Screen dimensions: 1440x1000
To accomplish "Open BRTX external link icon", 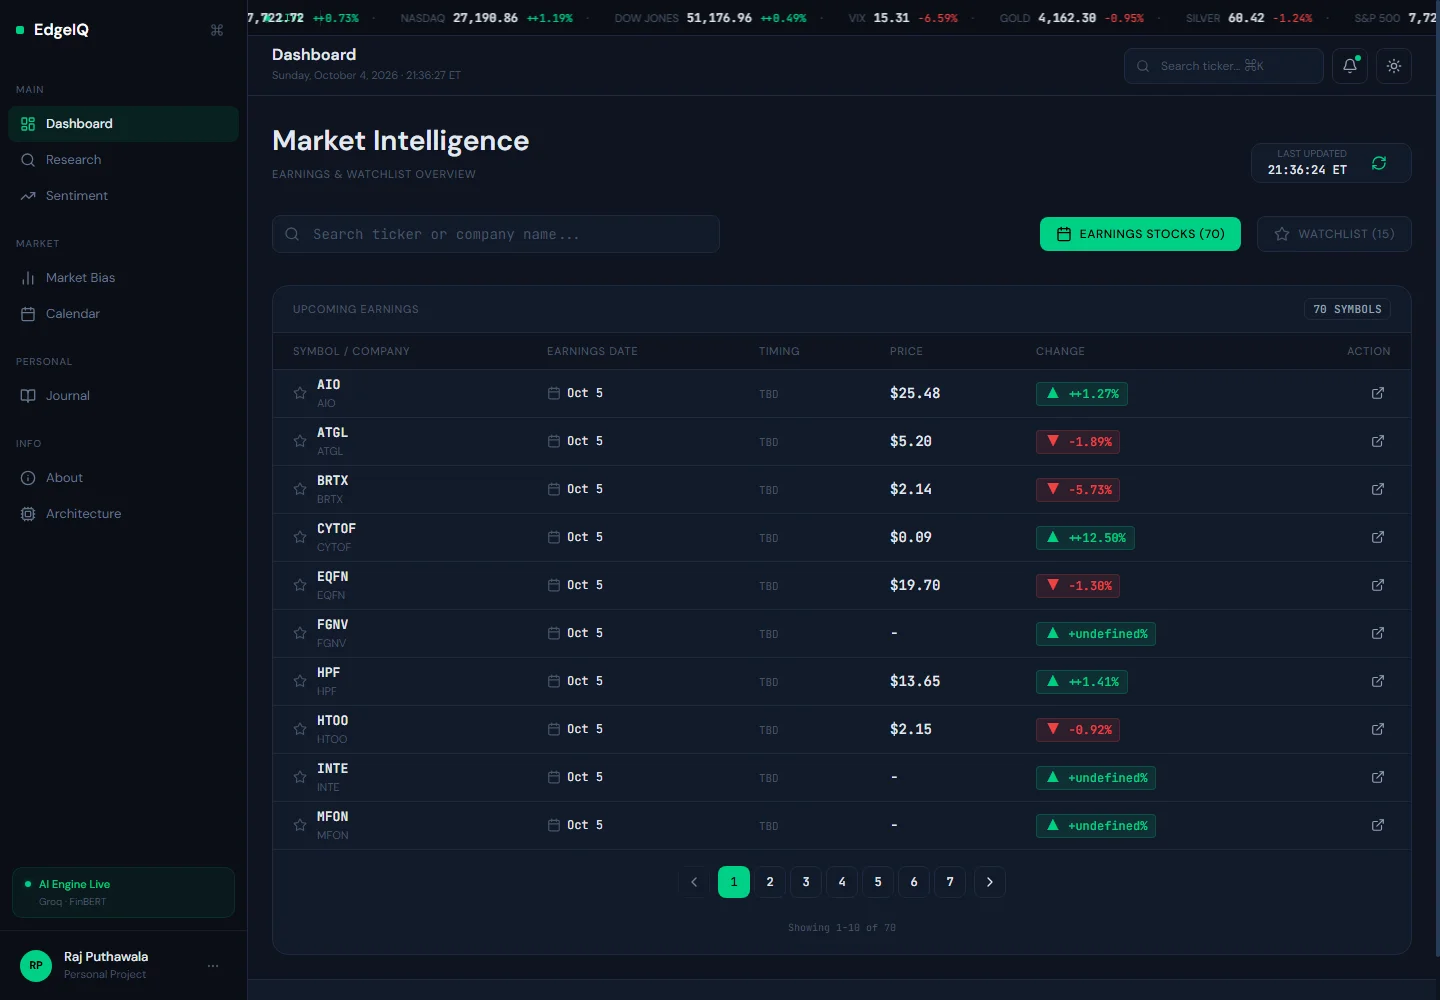I will pyautogui.click(x=1378, y=489).
